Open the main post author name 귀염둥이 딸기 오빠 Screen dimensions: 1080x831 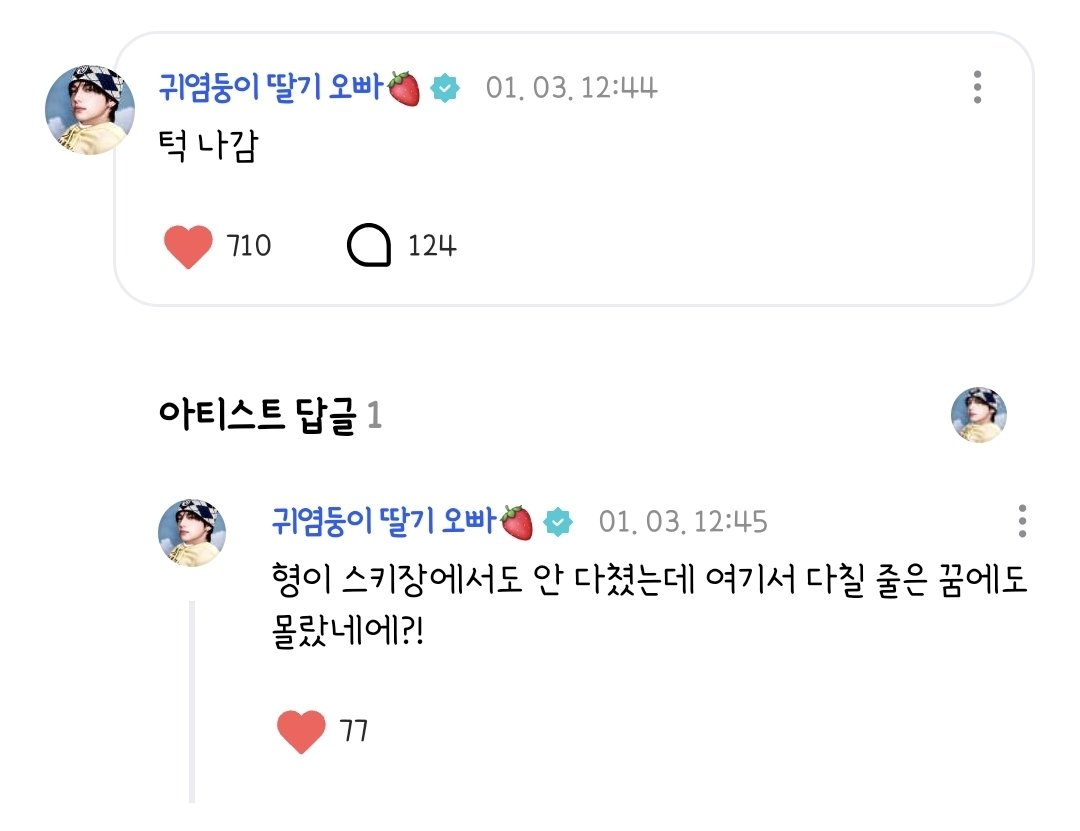[272, 88]
